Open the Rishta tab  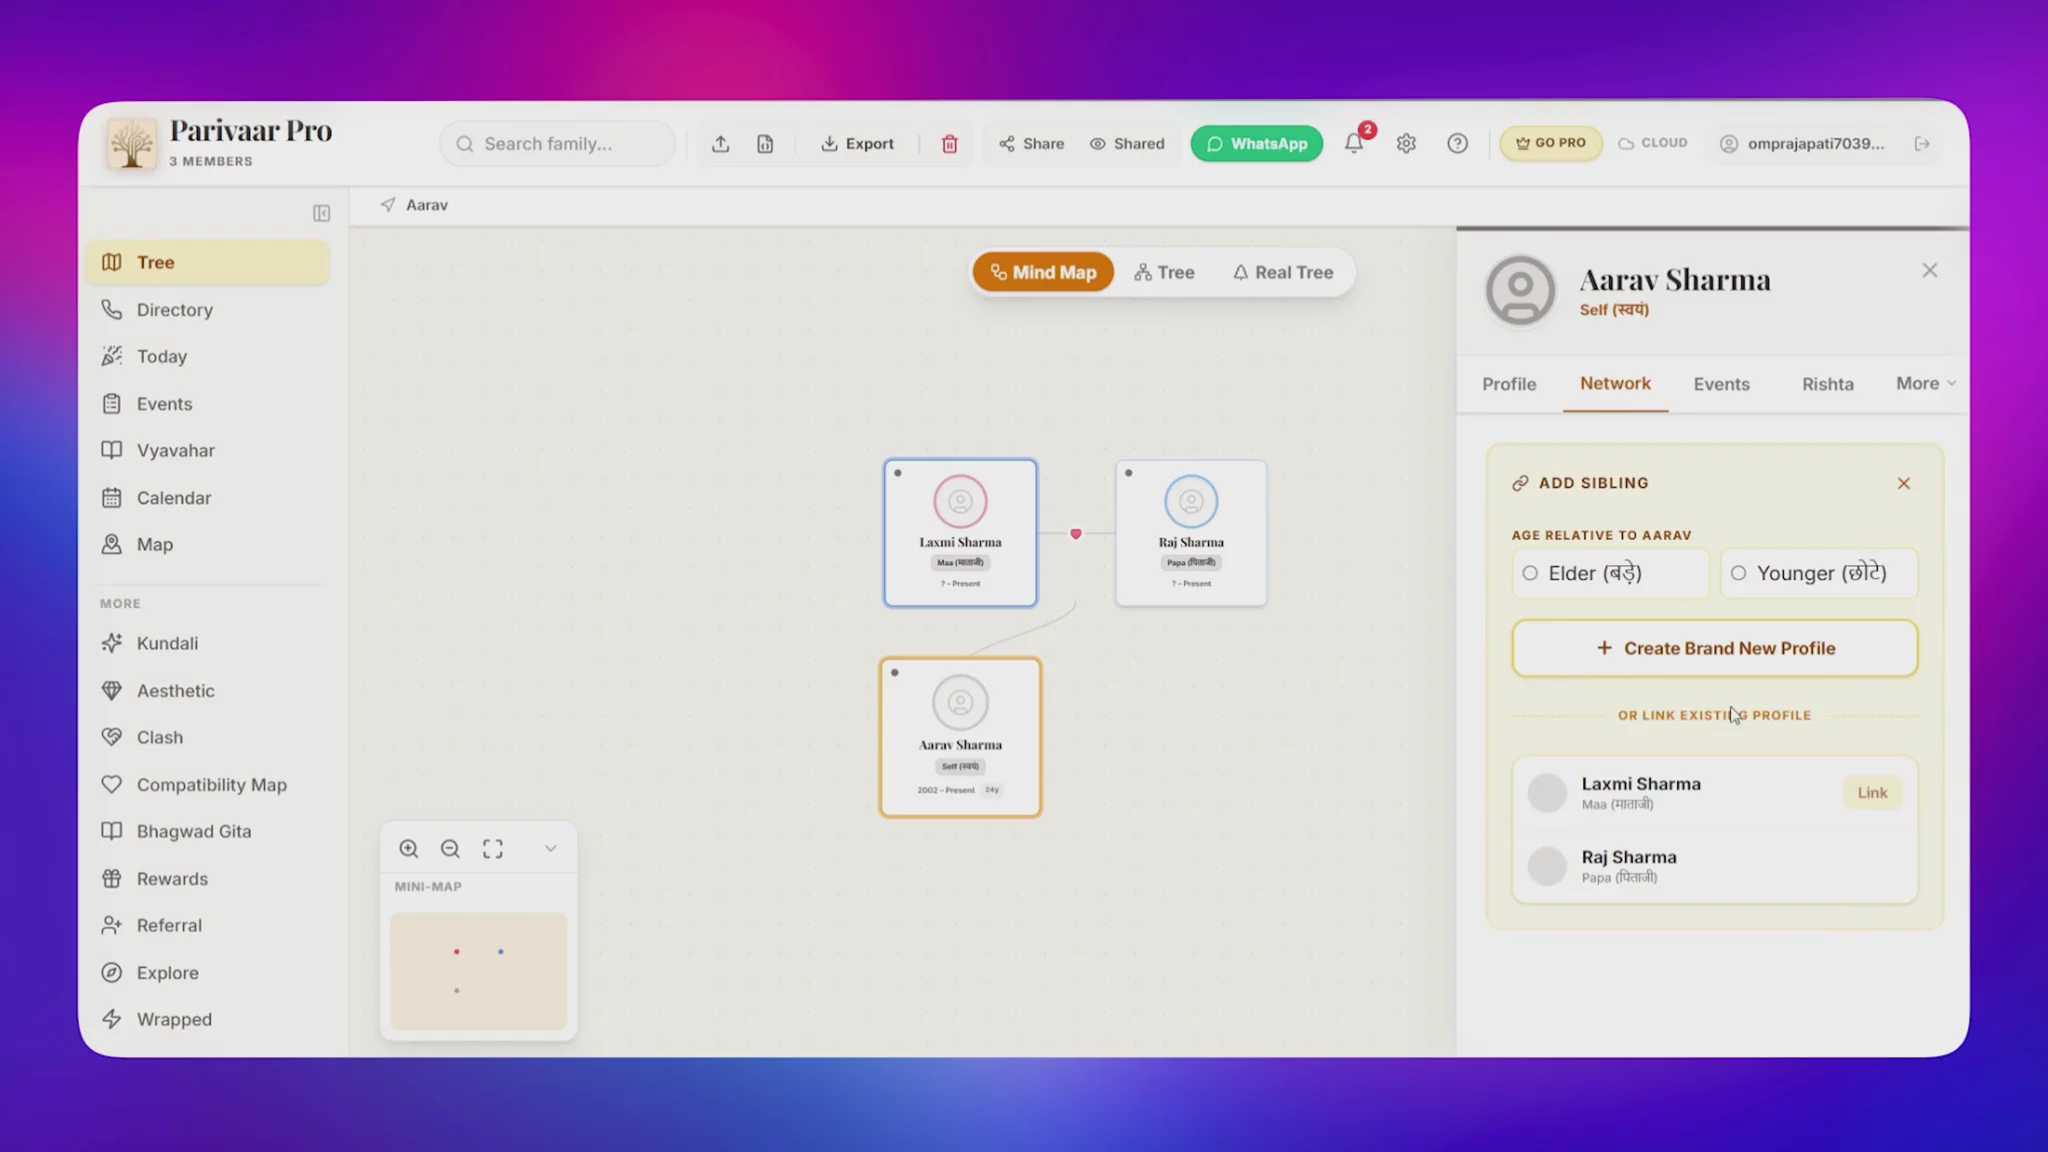tap(1827, 384)
